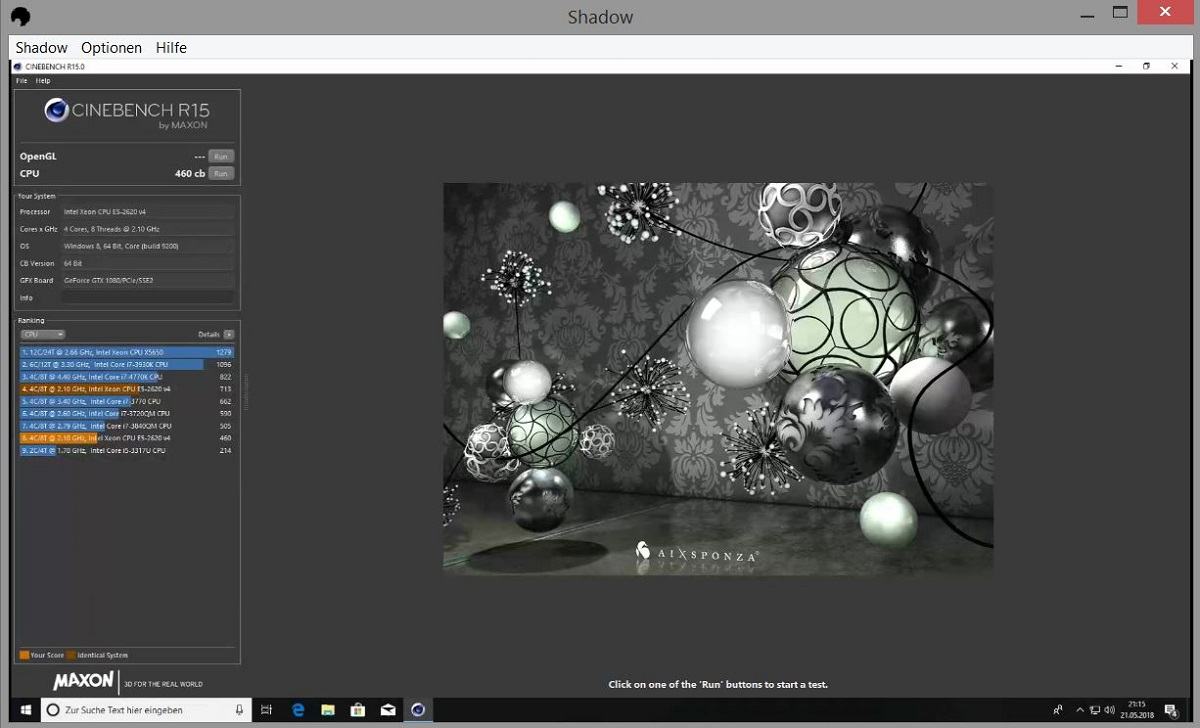This screenshot has height=728, width=1200.
Task: Click the Cinebench R15 logo
Action: point(127,114)
